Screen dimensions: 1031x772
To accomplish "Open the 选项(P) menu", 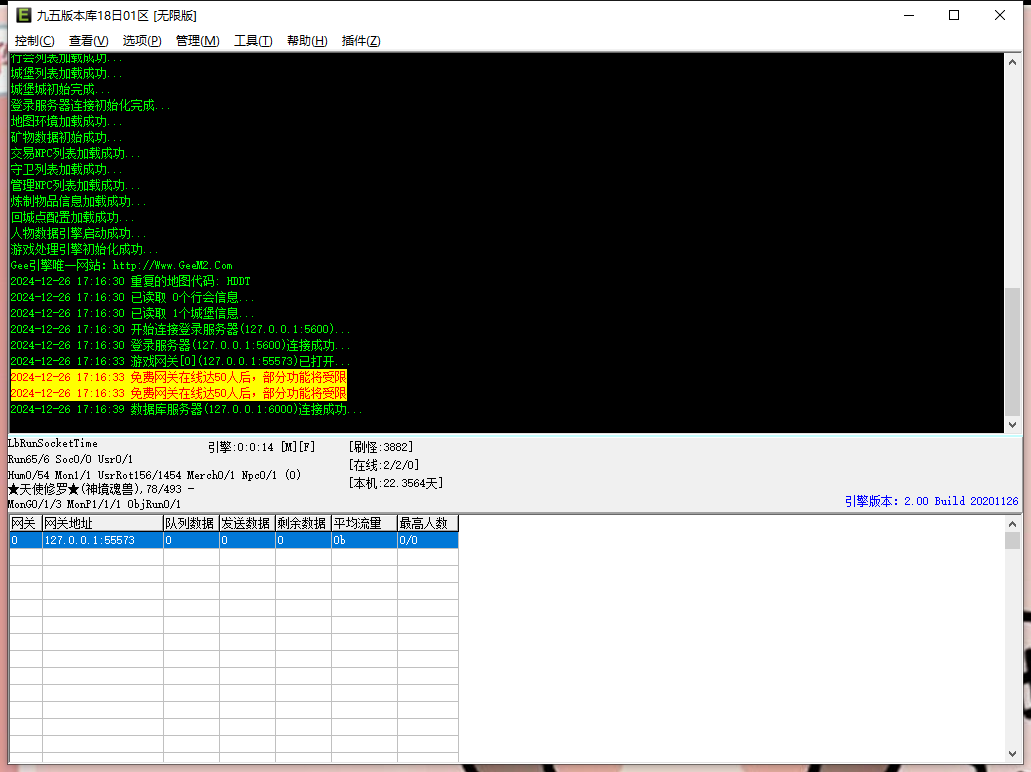I will pos(142,41).
